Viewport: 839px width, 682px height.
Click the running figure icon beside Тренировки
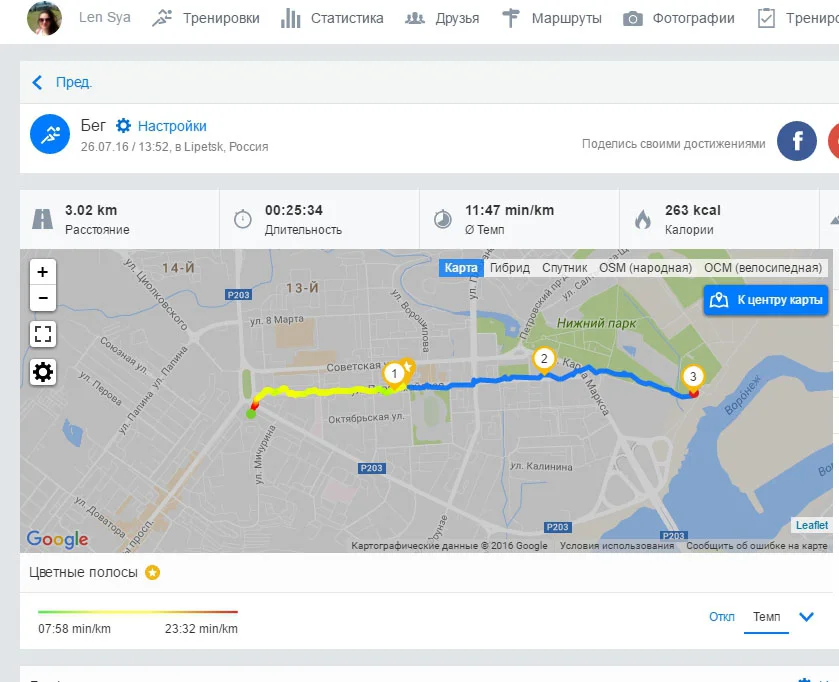(162, 18)
